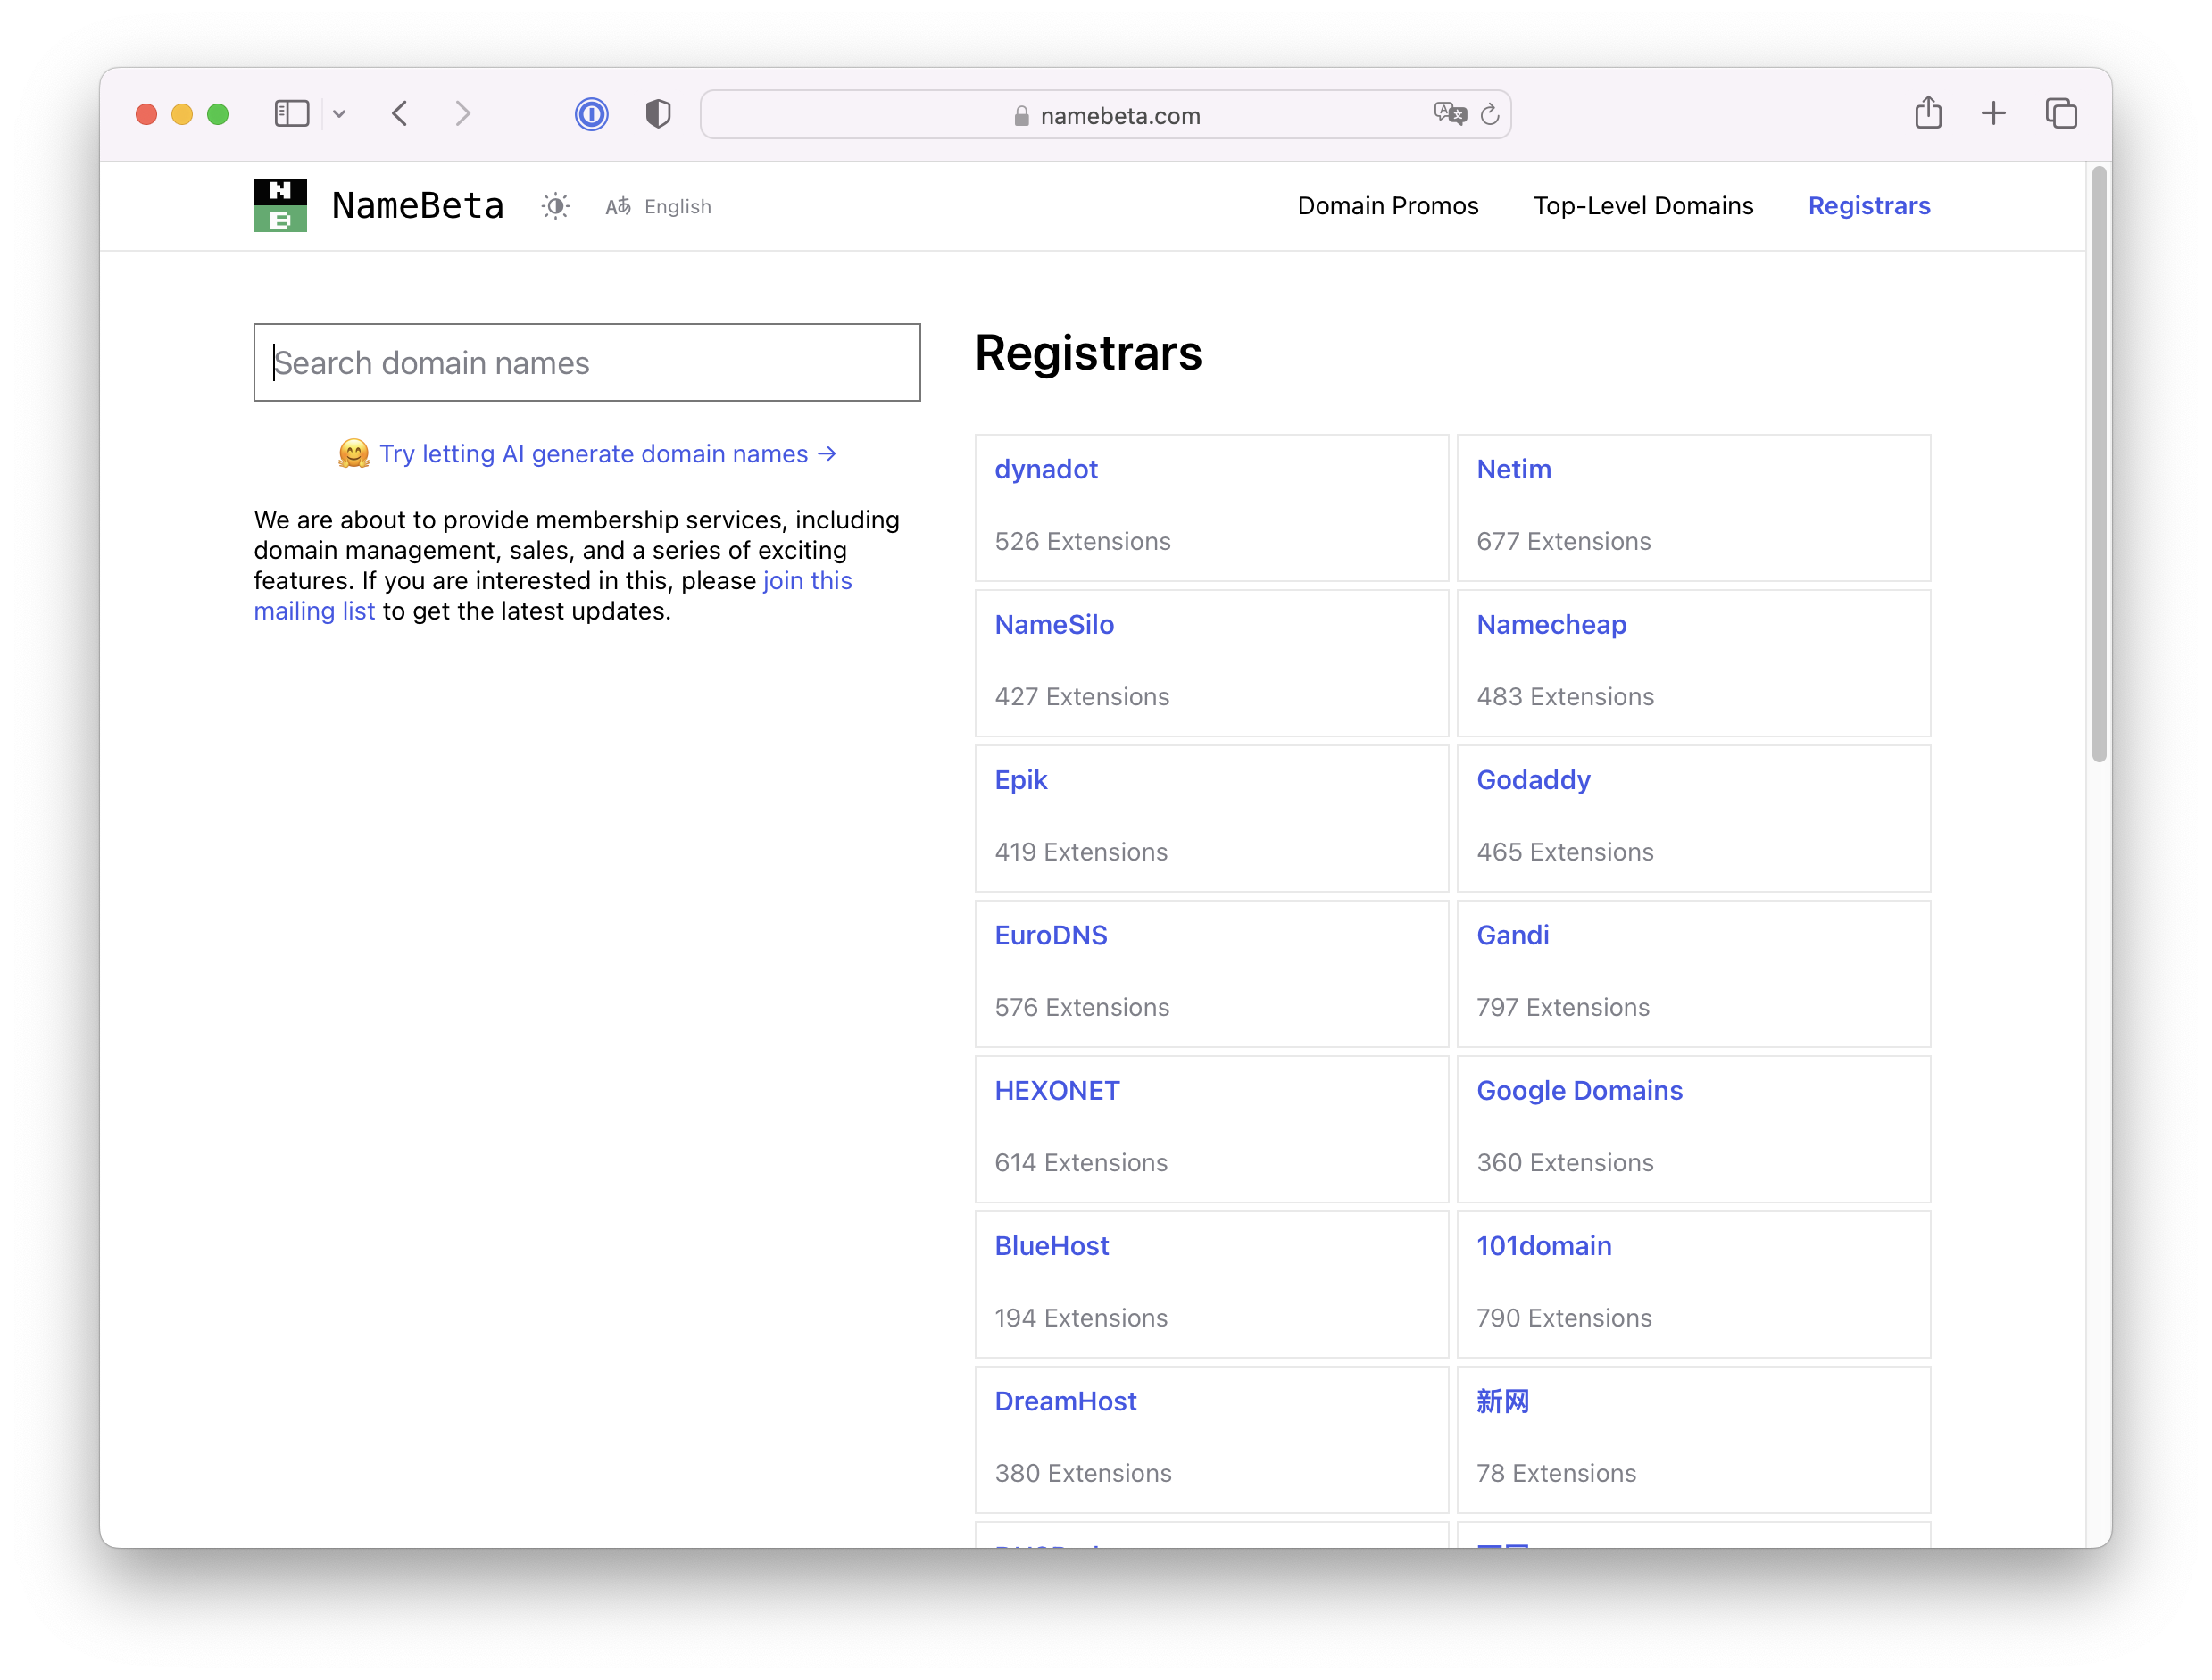Open the English language selector
Screen dimensions: 2212x1680
[x=658, y=206]
